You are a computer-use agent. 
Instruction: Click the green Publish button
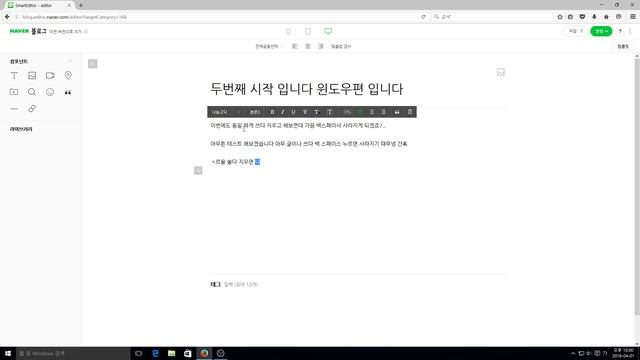pos(601,31)
